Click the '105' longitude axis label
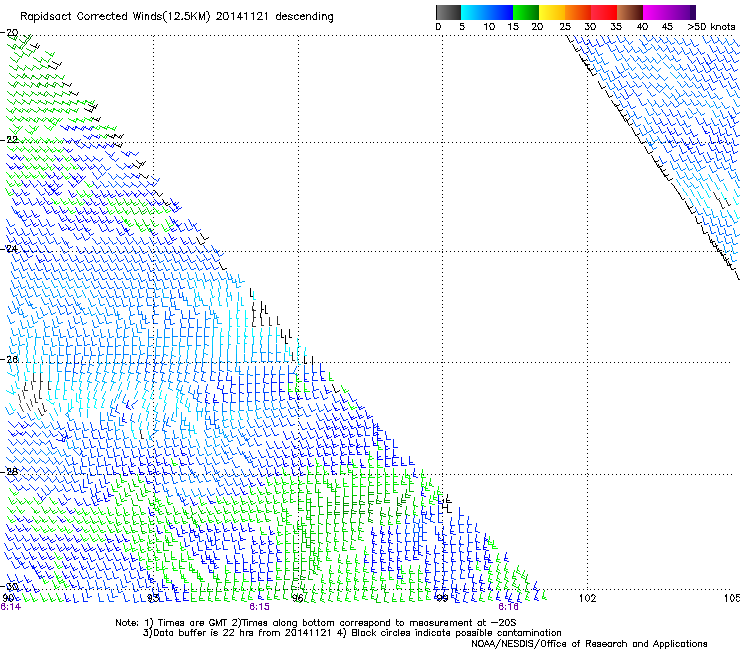The height and width of the screenshot is (650, 740). point(732,599)
